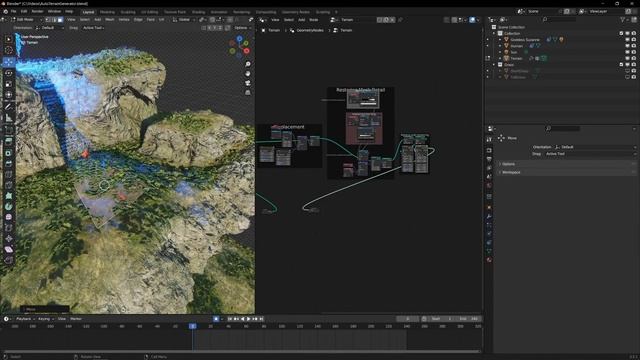Select the Shear tool in toolbar

pos(9,249)
